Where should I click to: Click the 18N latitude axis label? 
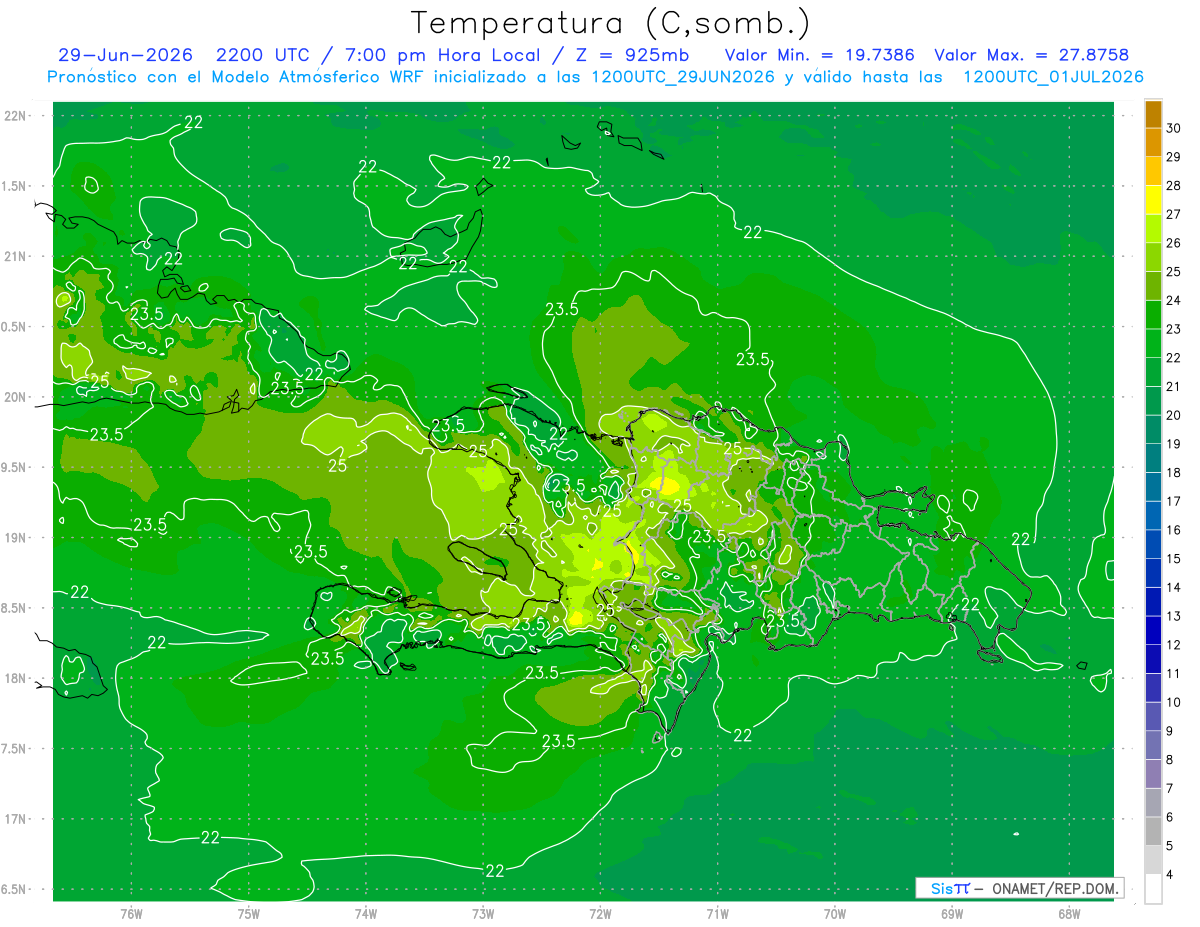tap(15, 679)
